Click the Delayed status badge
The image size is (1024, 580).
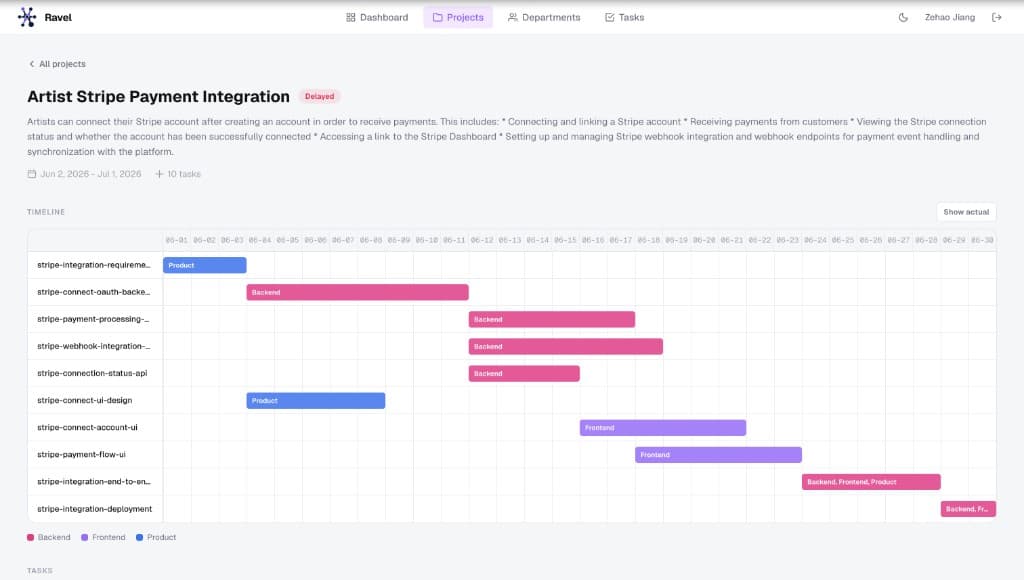click(x=319, y=97)
